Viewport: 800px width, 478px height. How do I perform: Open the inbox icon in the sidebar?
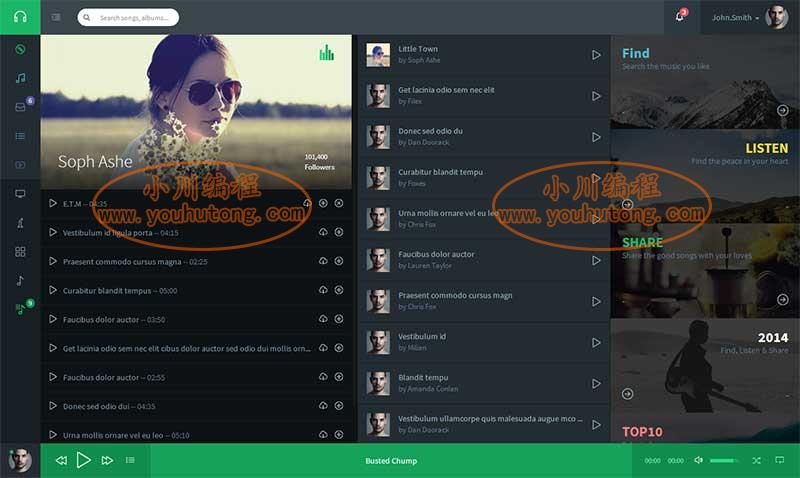tap(20, 107)
